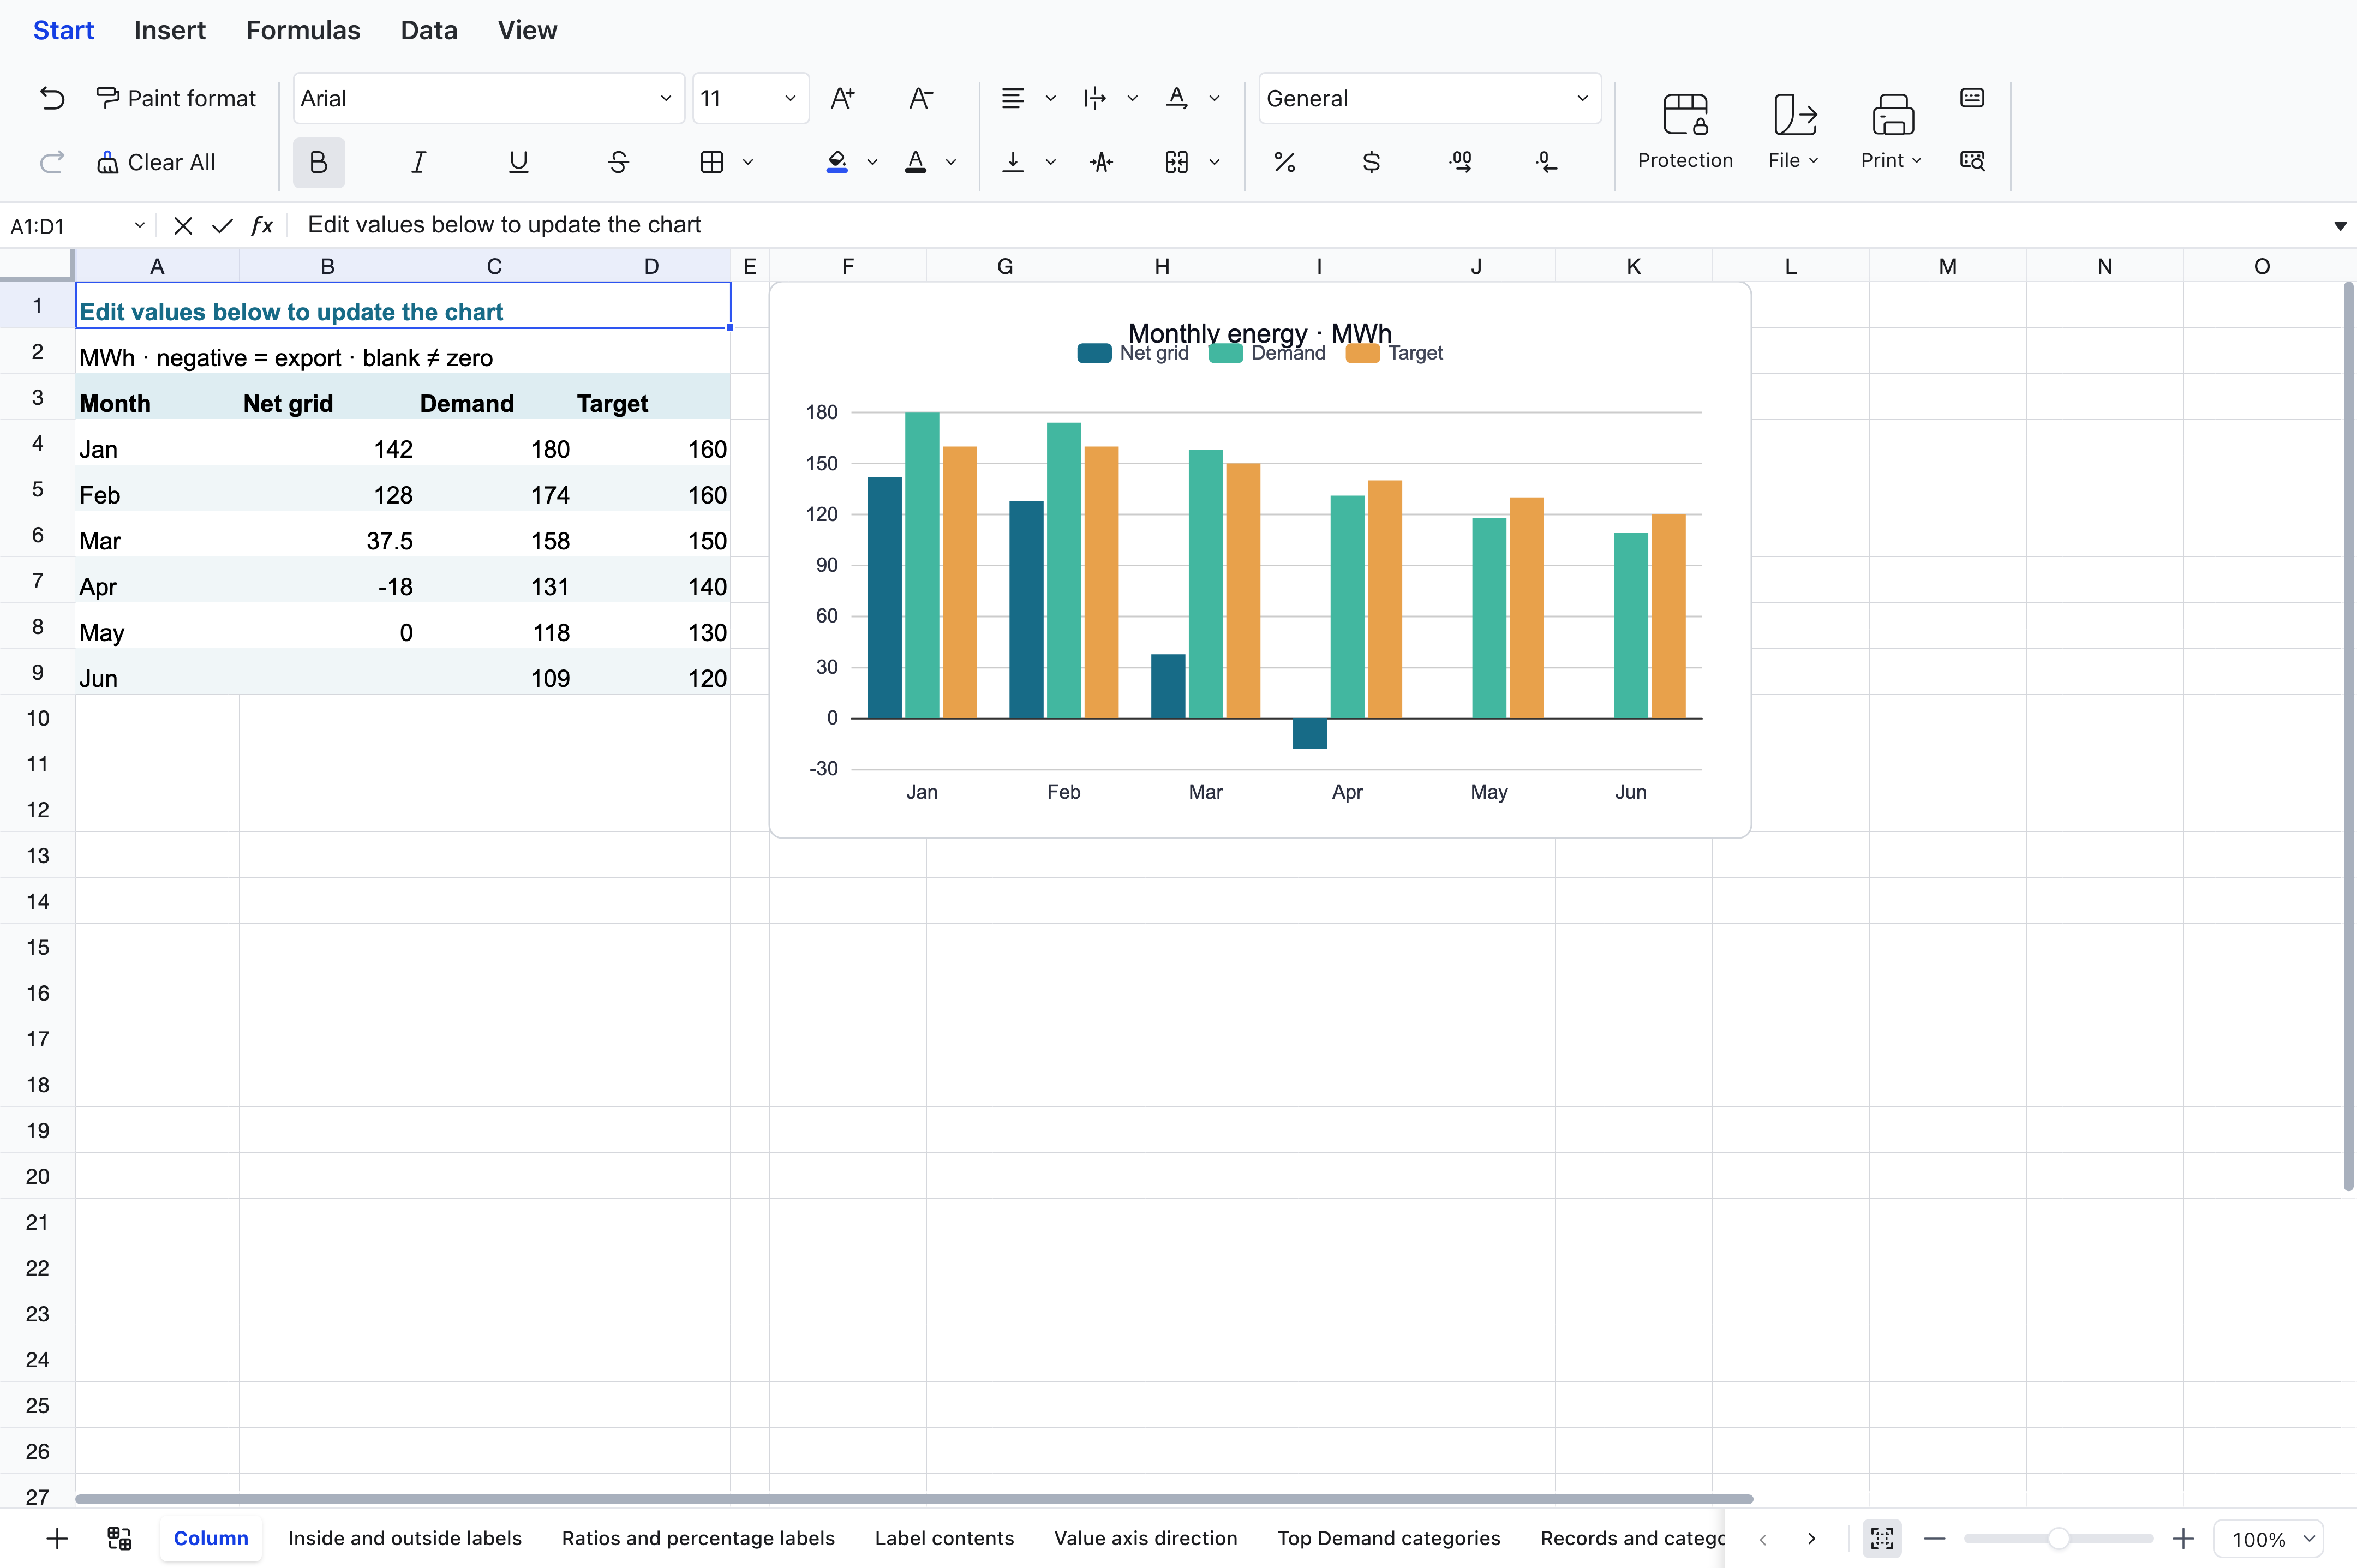
Task: Click the text direction icon
Action: [1095, 98]
